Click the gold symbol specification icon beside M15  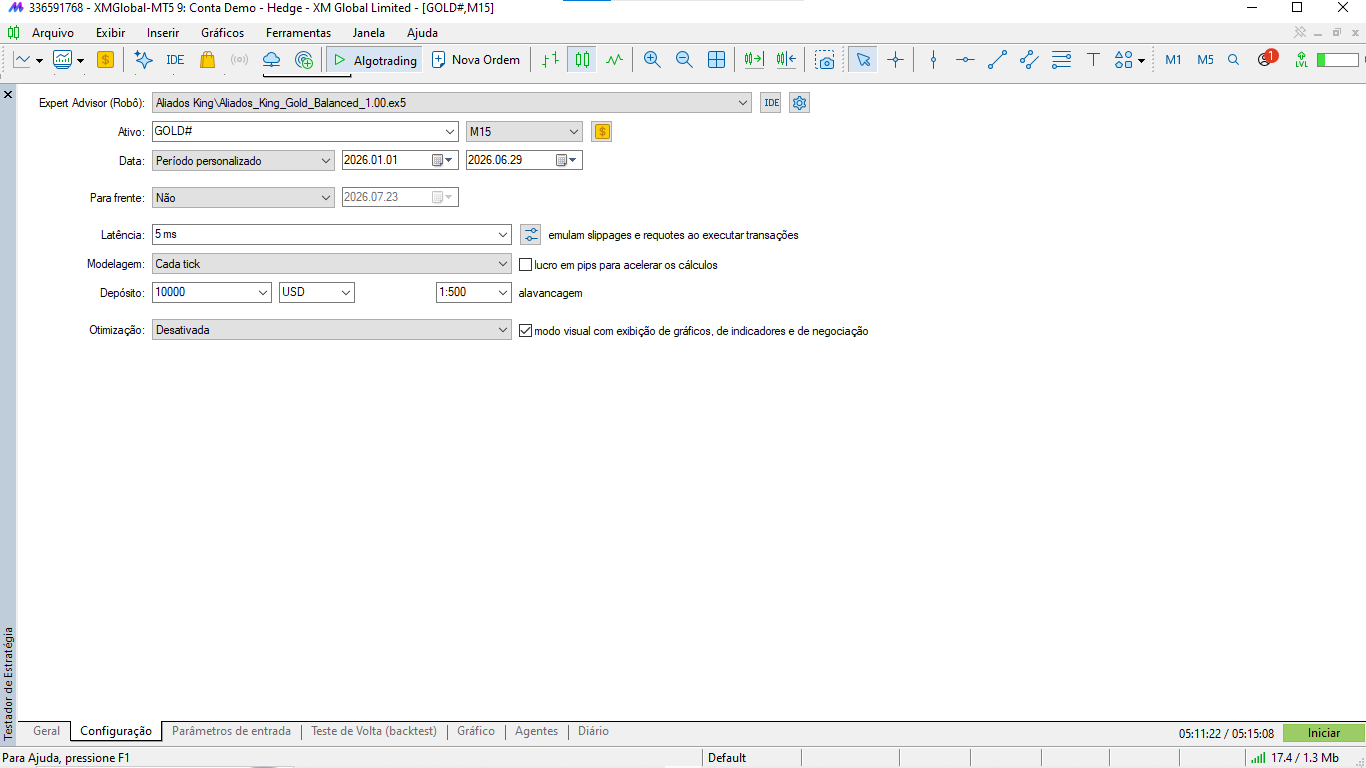tap(601, 131)
